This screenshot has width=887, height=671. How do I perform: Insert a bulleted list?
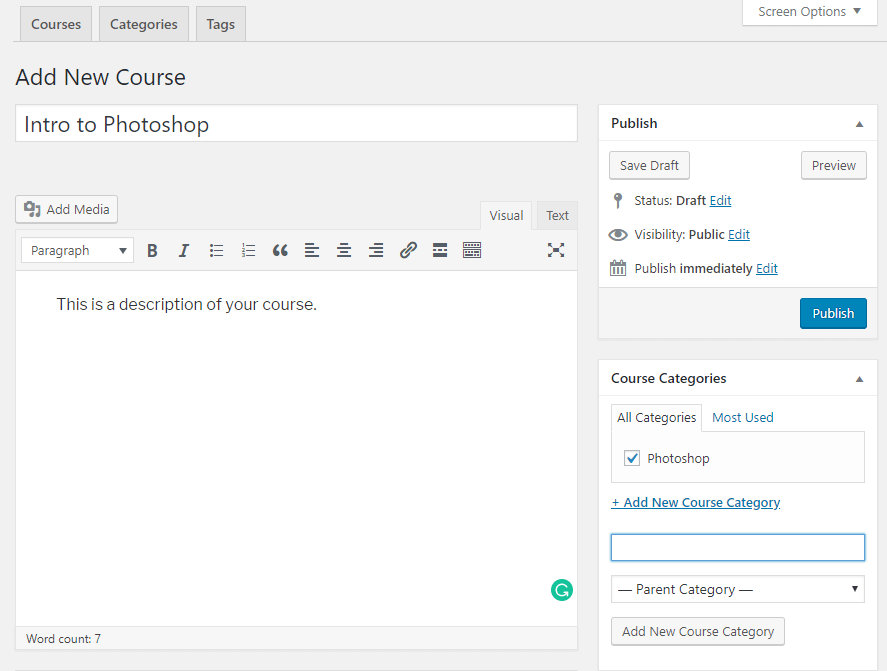tap(216, 250)
